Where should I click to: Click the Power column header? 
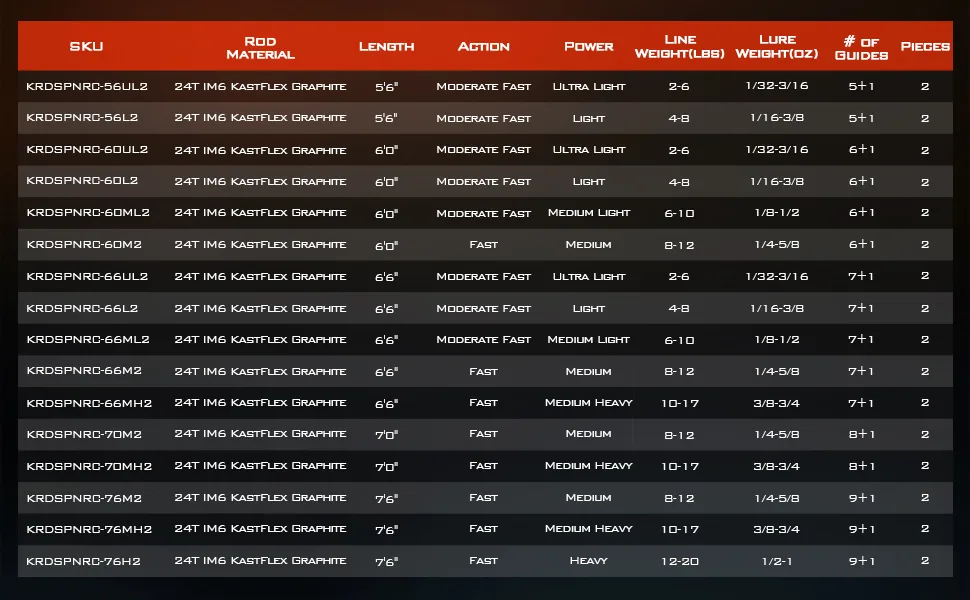tap(588, 46)
